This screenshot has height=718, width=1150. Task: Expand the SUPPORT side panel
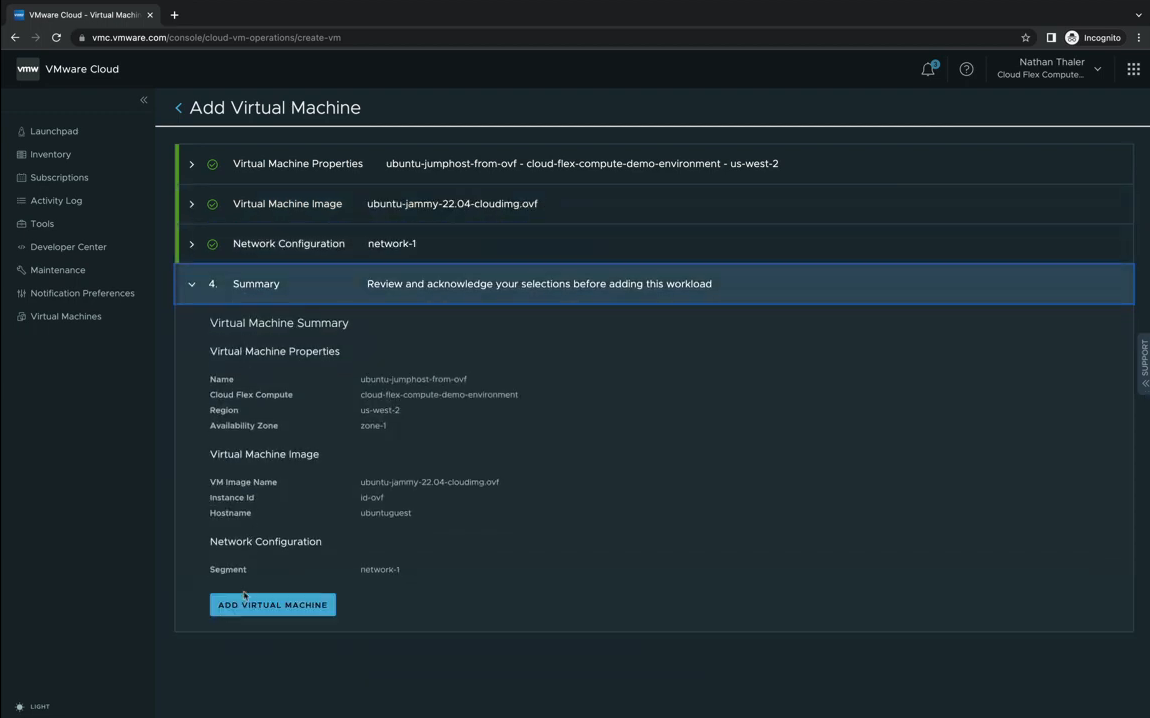[1144, 364]
